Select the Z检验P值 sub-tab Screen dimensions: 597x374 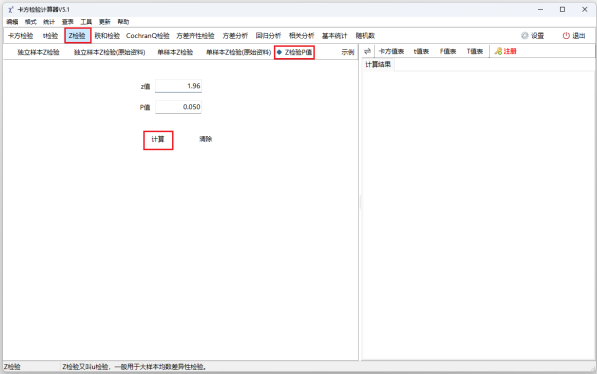[x=294, y=52]
